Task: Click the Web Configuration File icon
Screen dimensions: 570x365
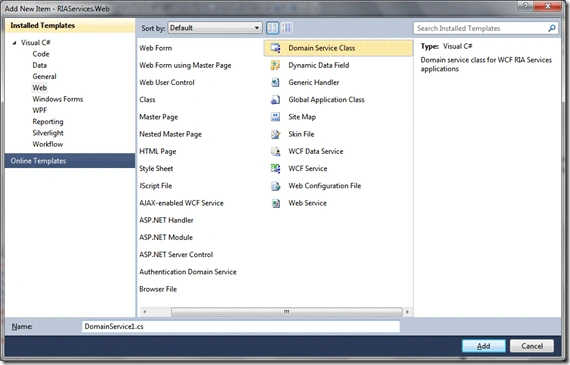Action: click(276, 186)
